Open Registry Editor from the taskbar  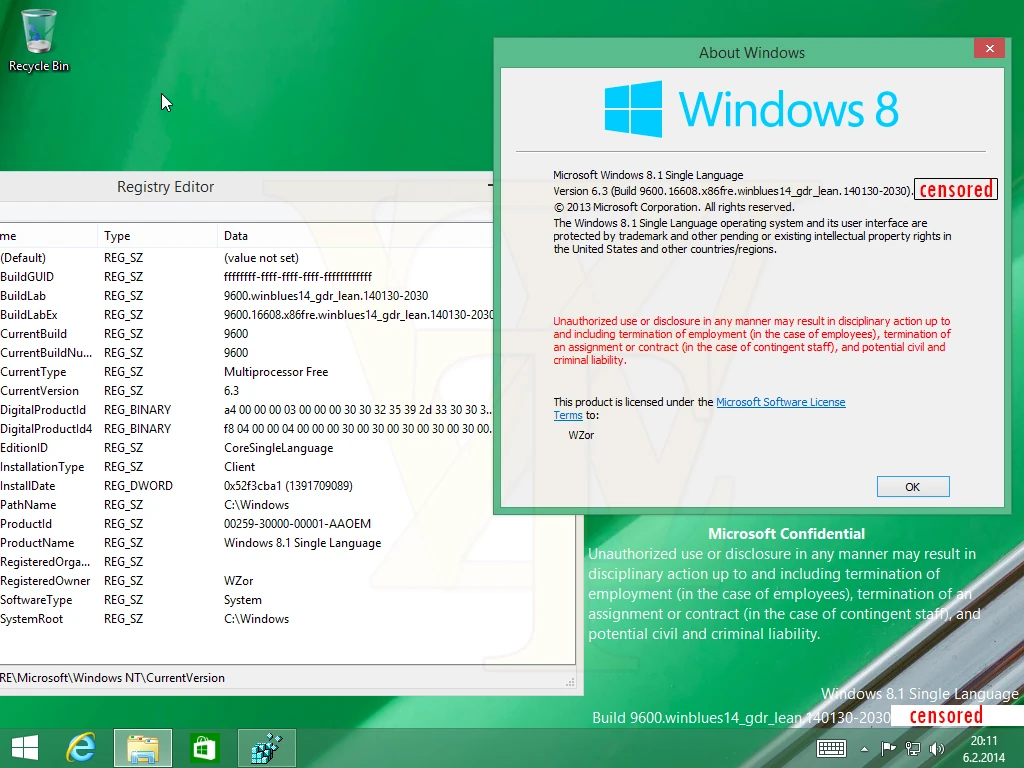pos(266,748)
